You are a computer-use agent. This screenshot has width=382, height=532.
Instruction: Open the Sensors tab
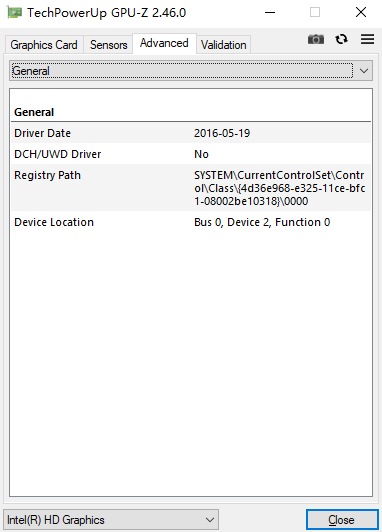109,45
